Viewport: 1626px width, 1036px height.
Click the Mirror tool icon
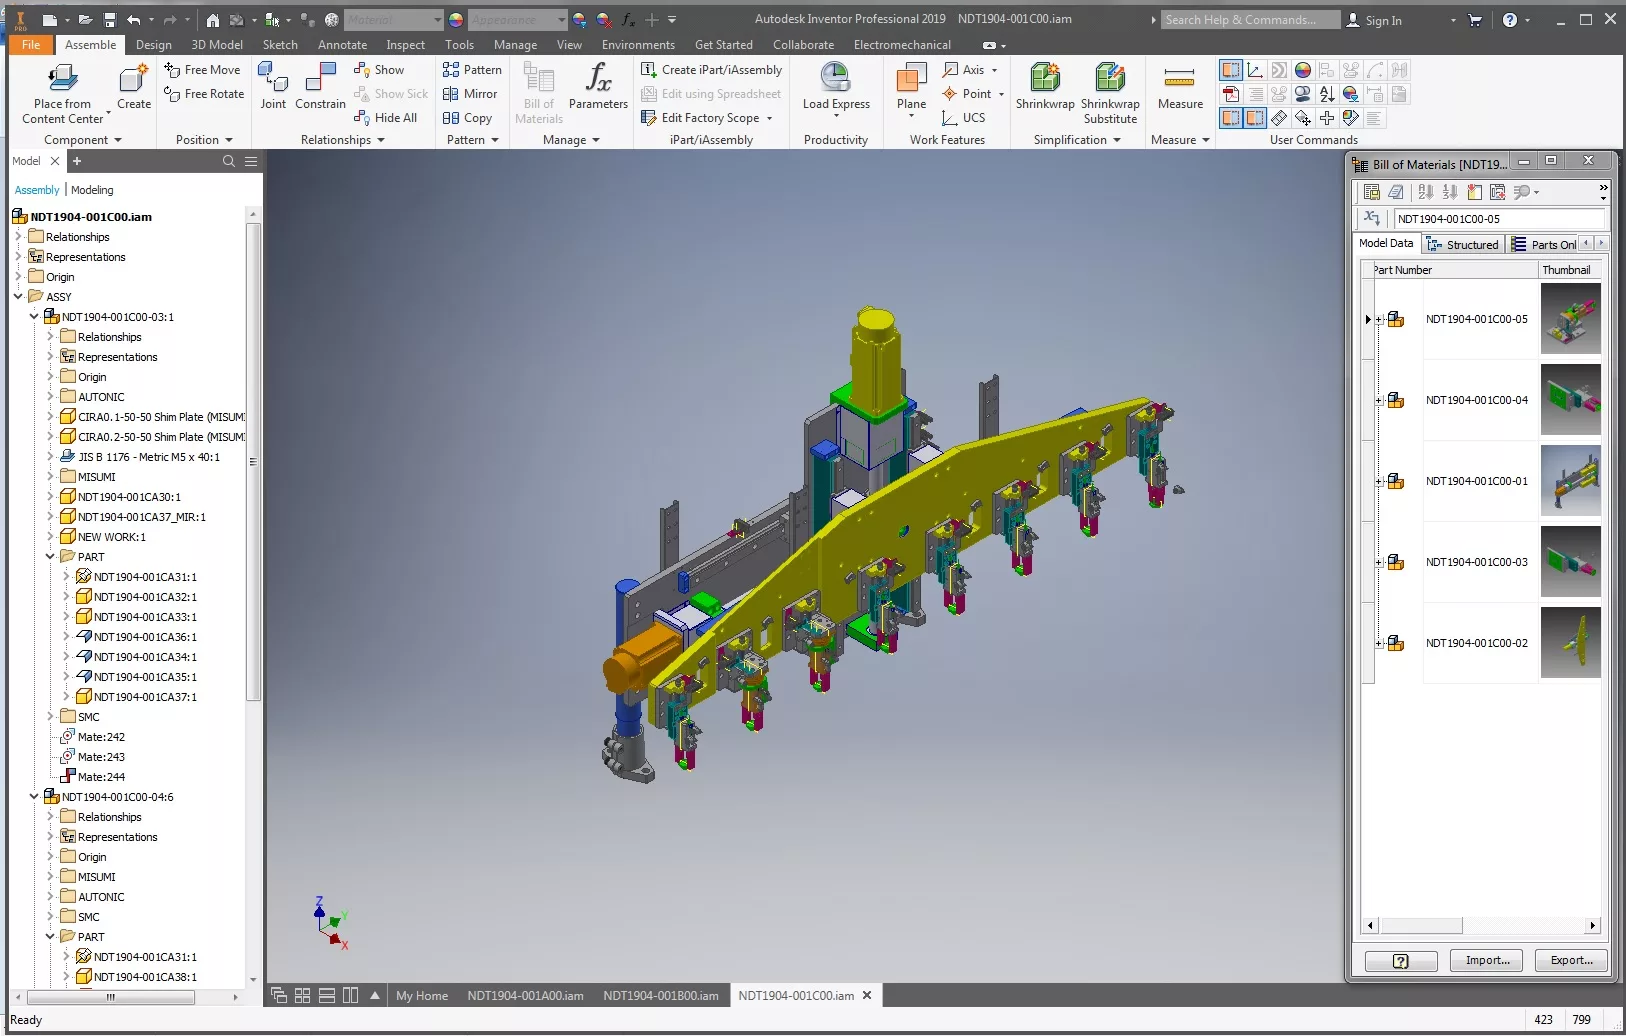point(452,93)
